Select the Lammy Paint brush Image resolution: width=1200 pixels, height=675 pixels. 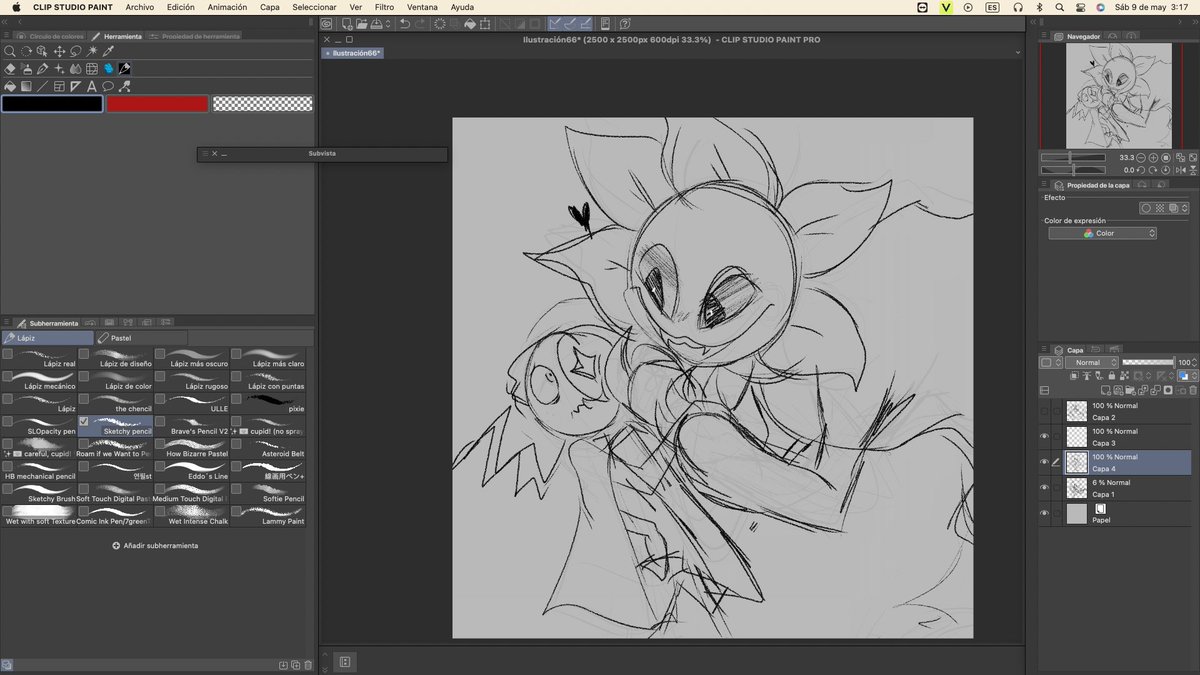(x=269, y=515)
